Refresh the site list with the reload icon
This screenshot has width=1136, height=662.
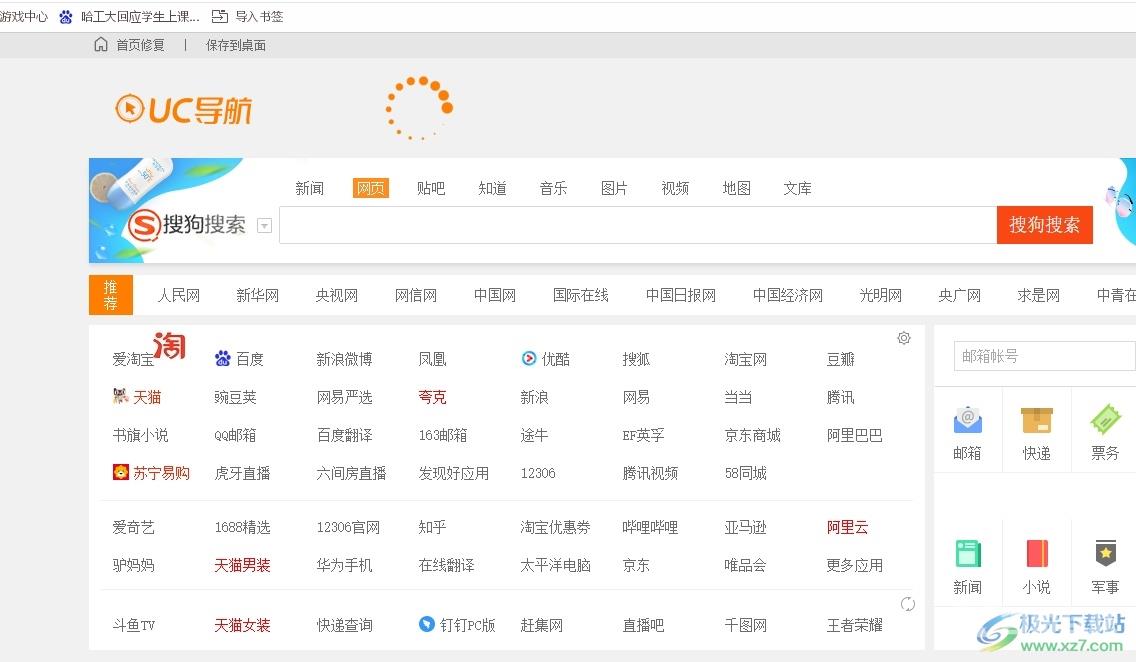coord(907,604)
